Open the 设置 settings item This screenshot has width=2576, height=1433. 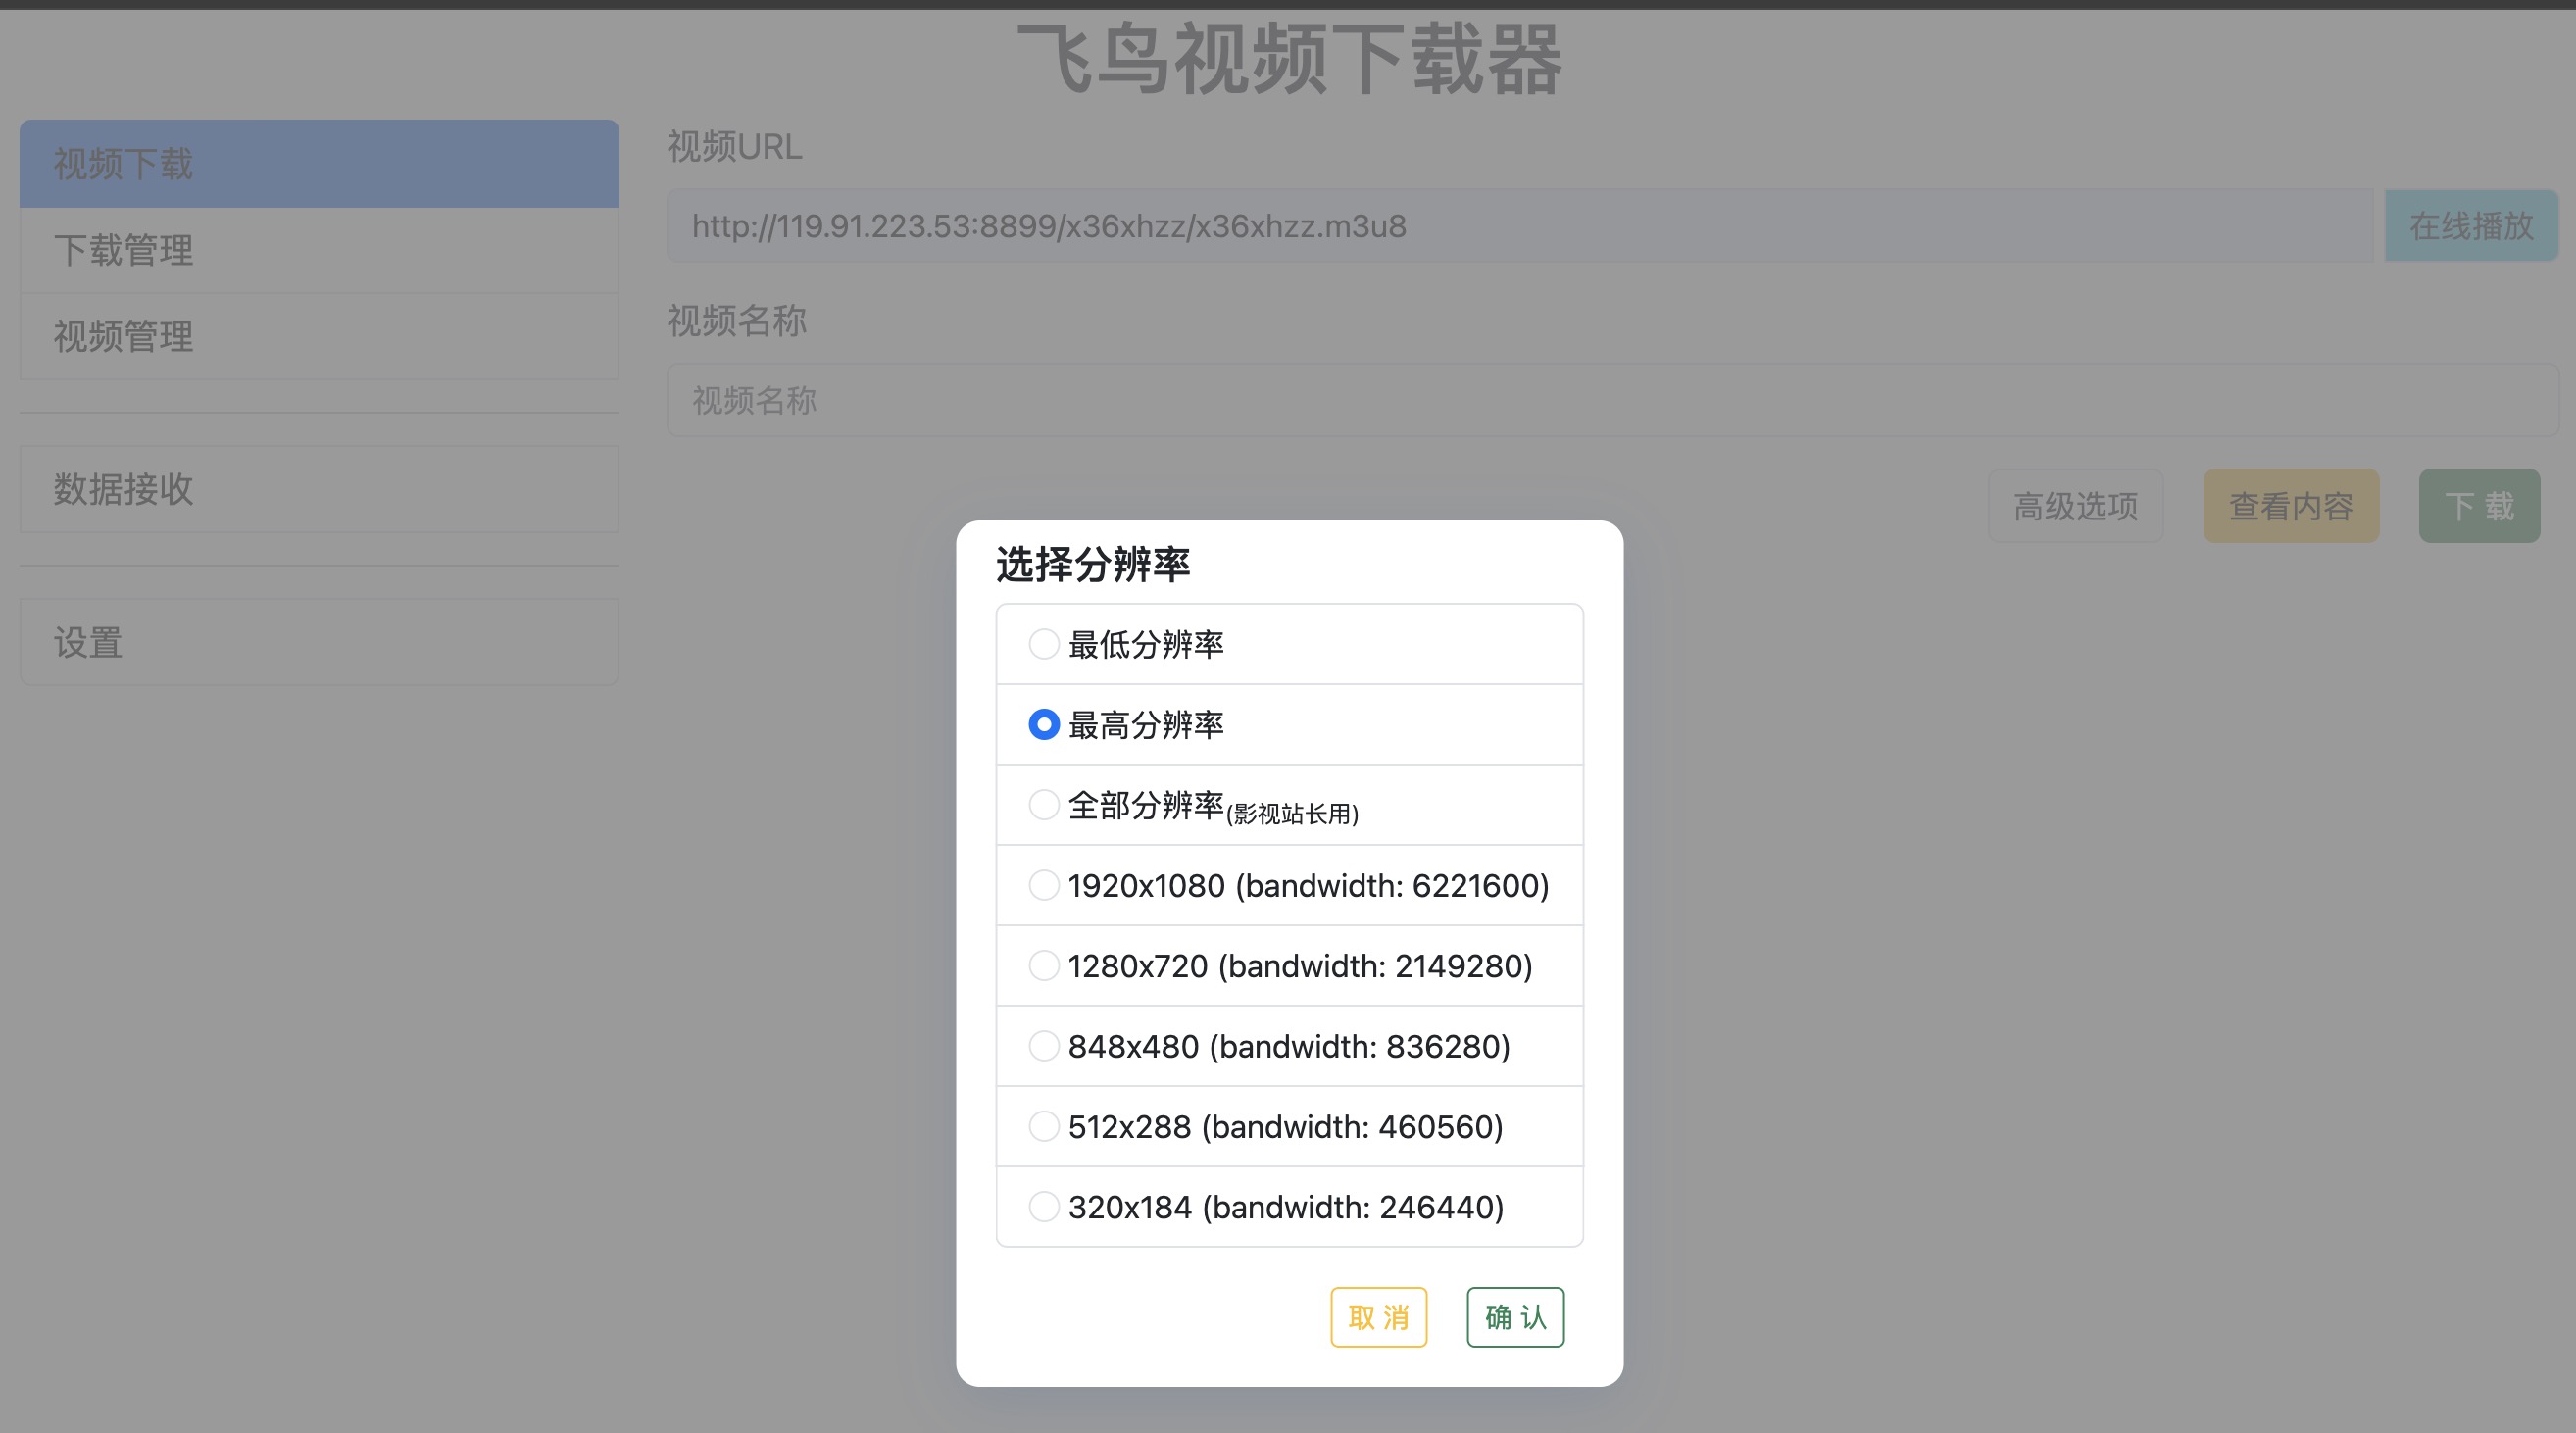point(319,642)
